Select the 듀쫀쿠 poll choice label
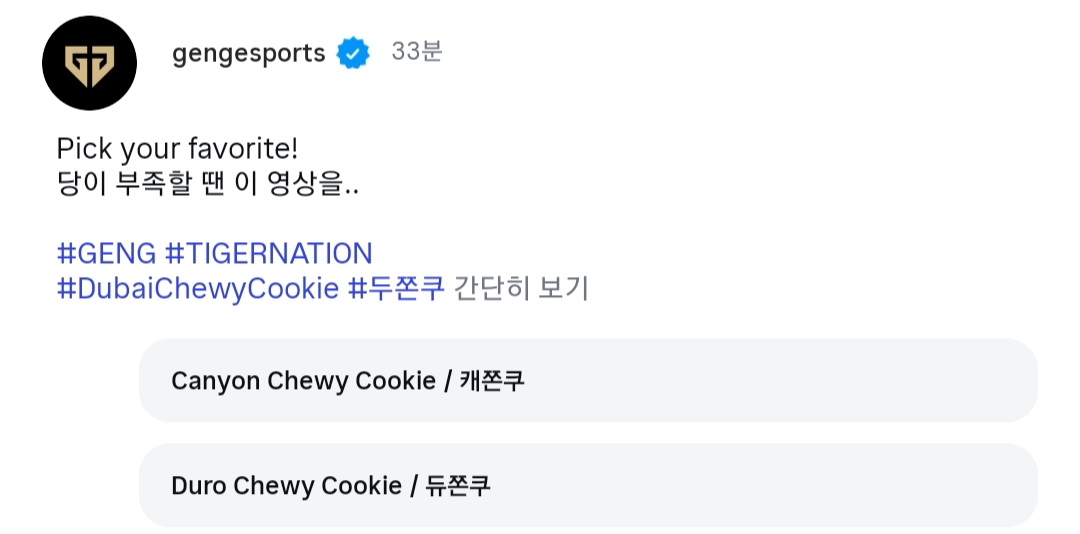1080x534 pixels. point(458,486)
